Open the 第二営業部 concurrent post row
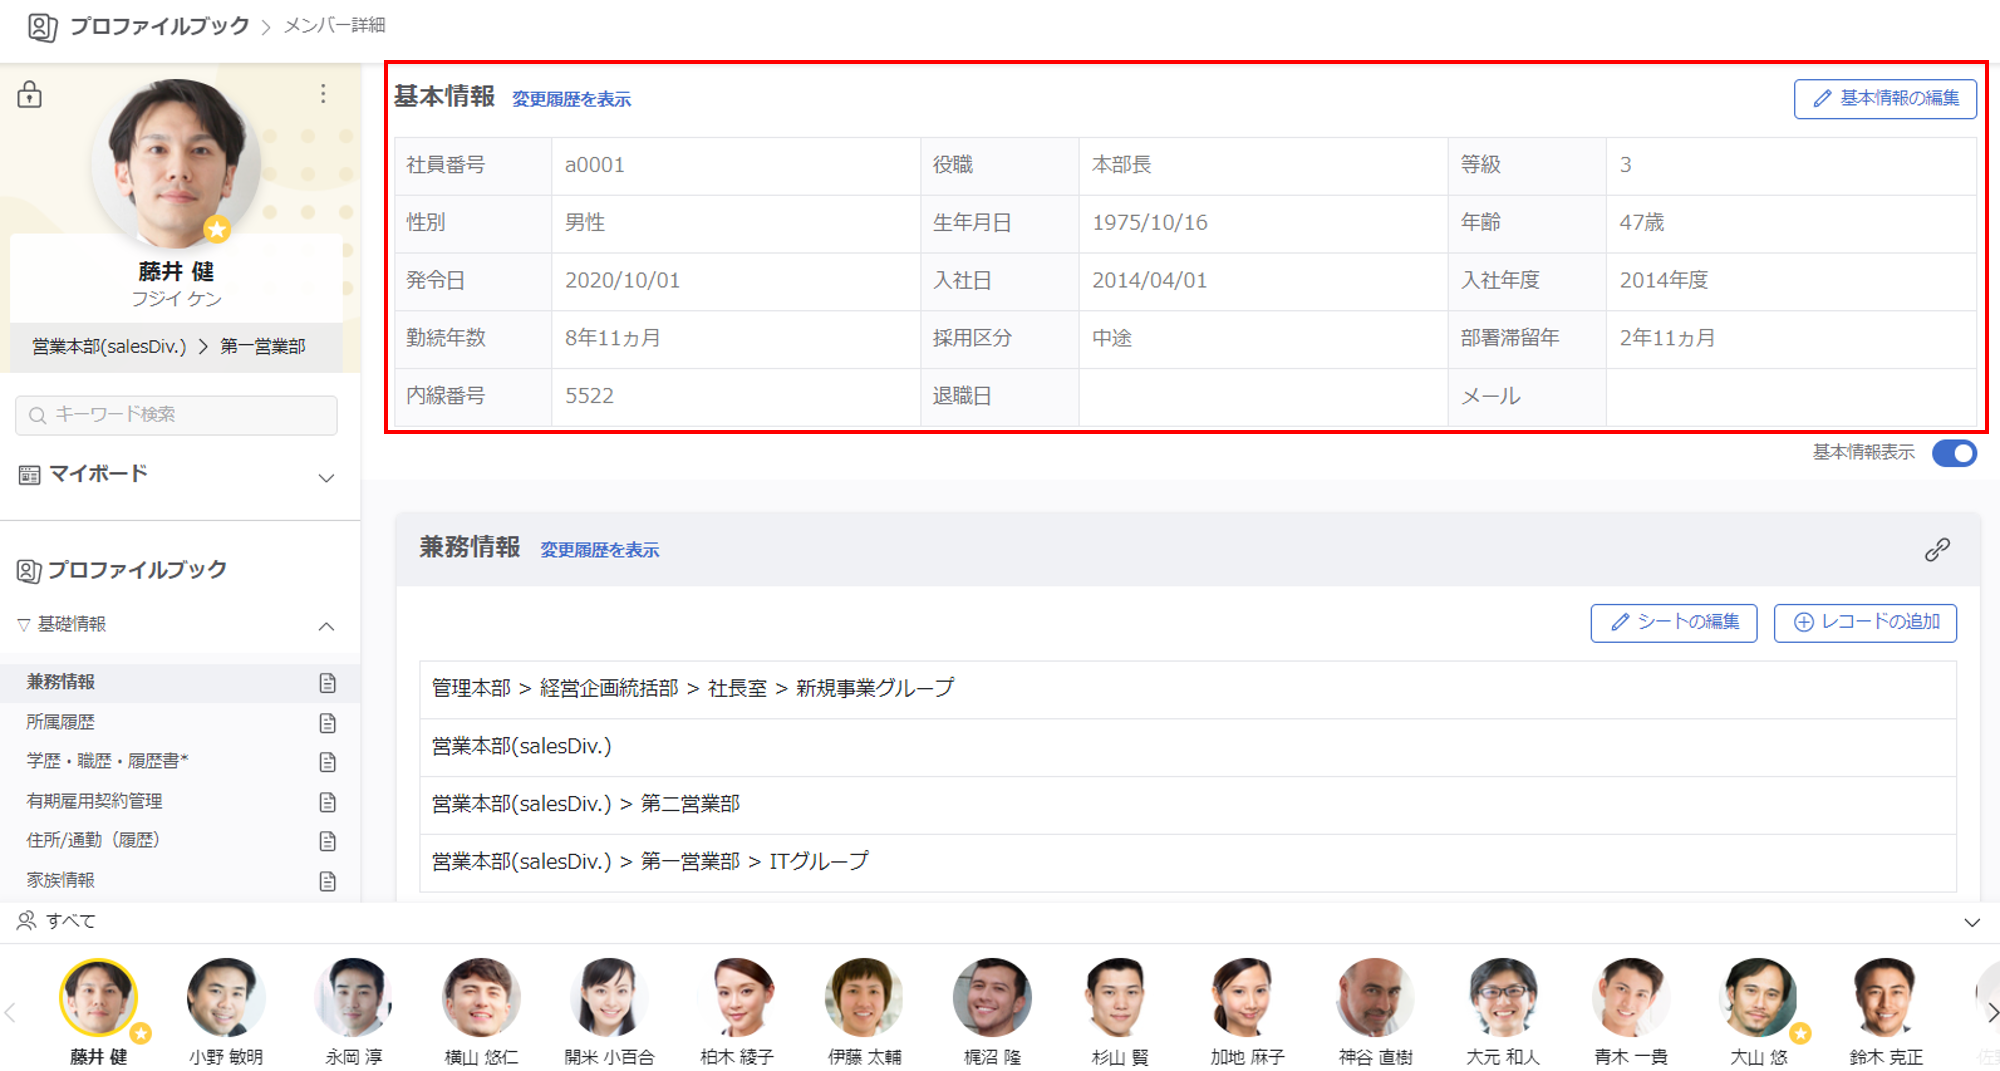The height and width of the screenshot is (1071, 2000). (1188, 805)
